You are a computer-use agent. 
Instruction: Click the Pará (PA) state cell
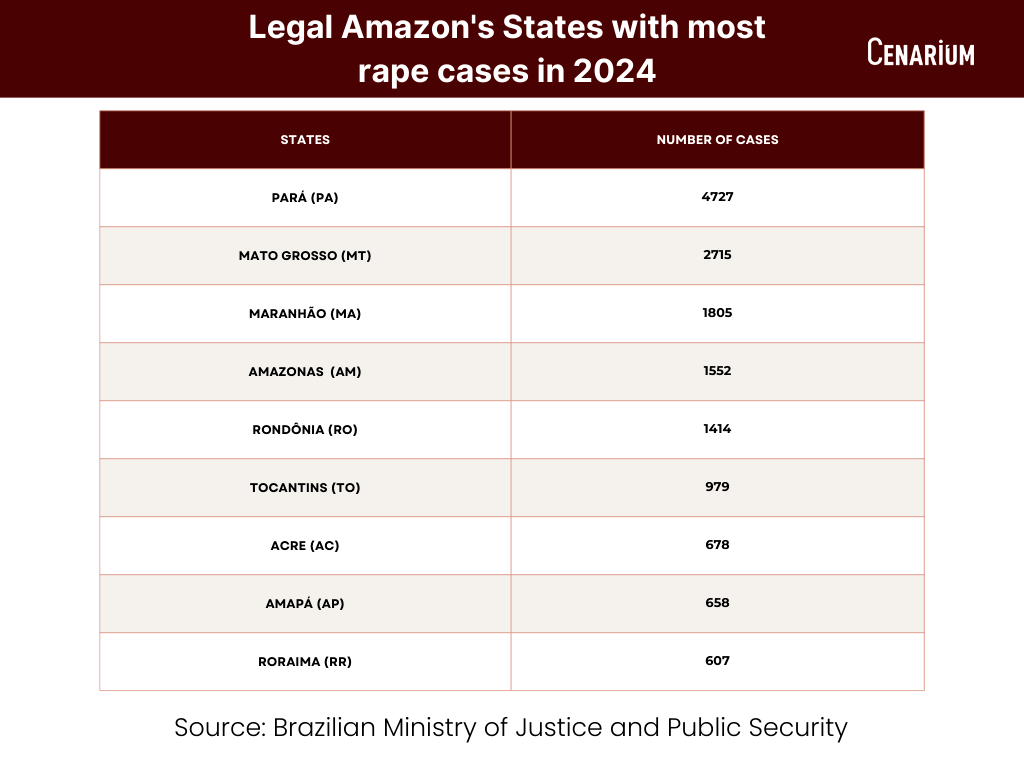click(x=305, y=198)
